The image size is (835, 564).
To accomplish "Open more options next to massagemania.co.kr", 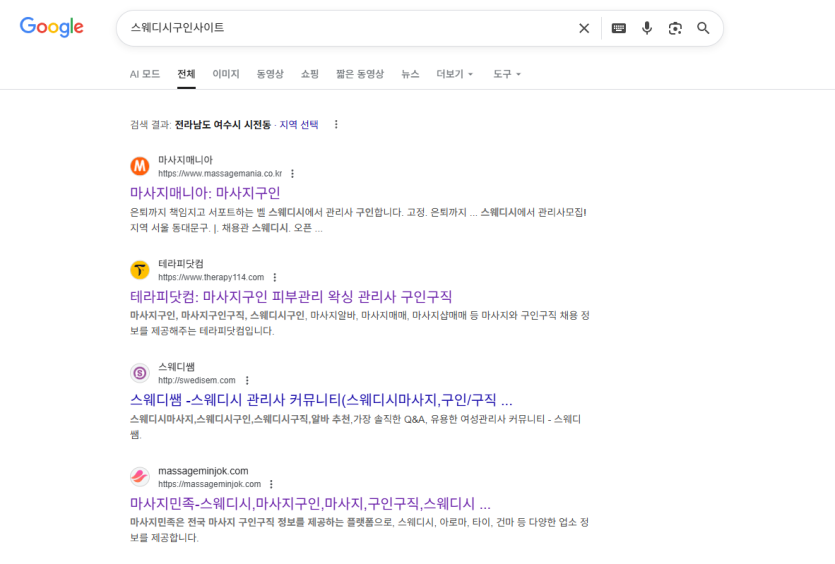I will click(292, 174).
